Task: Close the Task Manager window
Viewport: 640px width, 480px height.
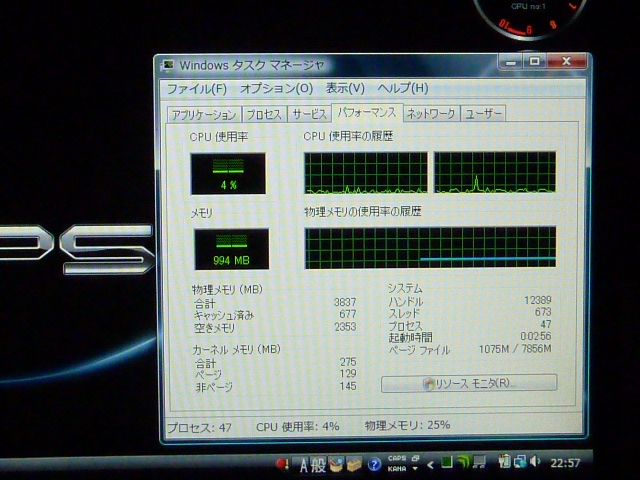Action: pos(567,61)
